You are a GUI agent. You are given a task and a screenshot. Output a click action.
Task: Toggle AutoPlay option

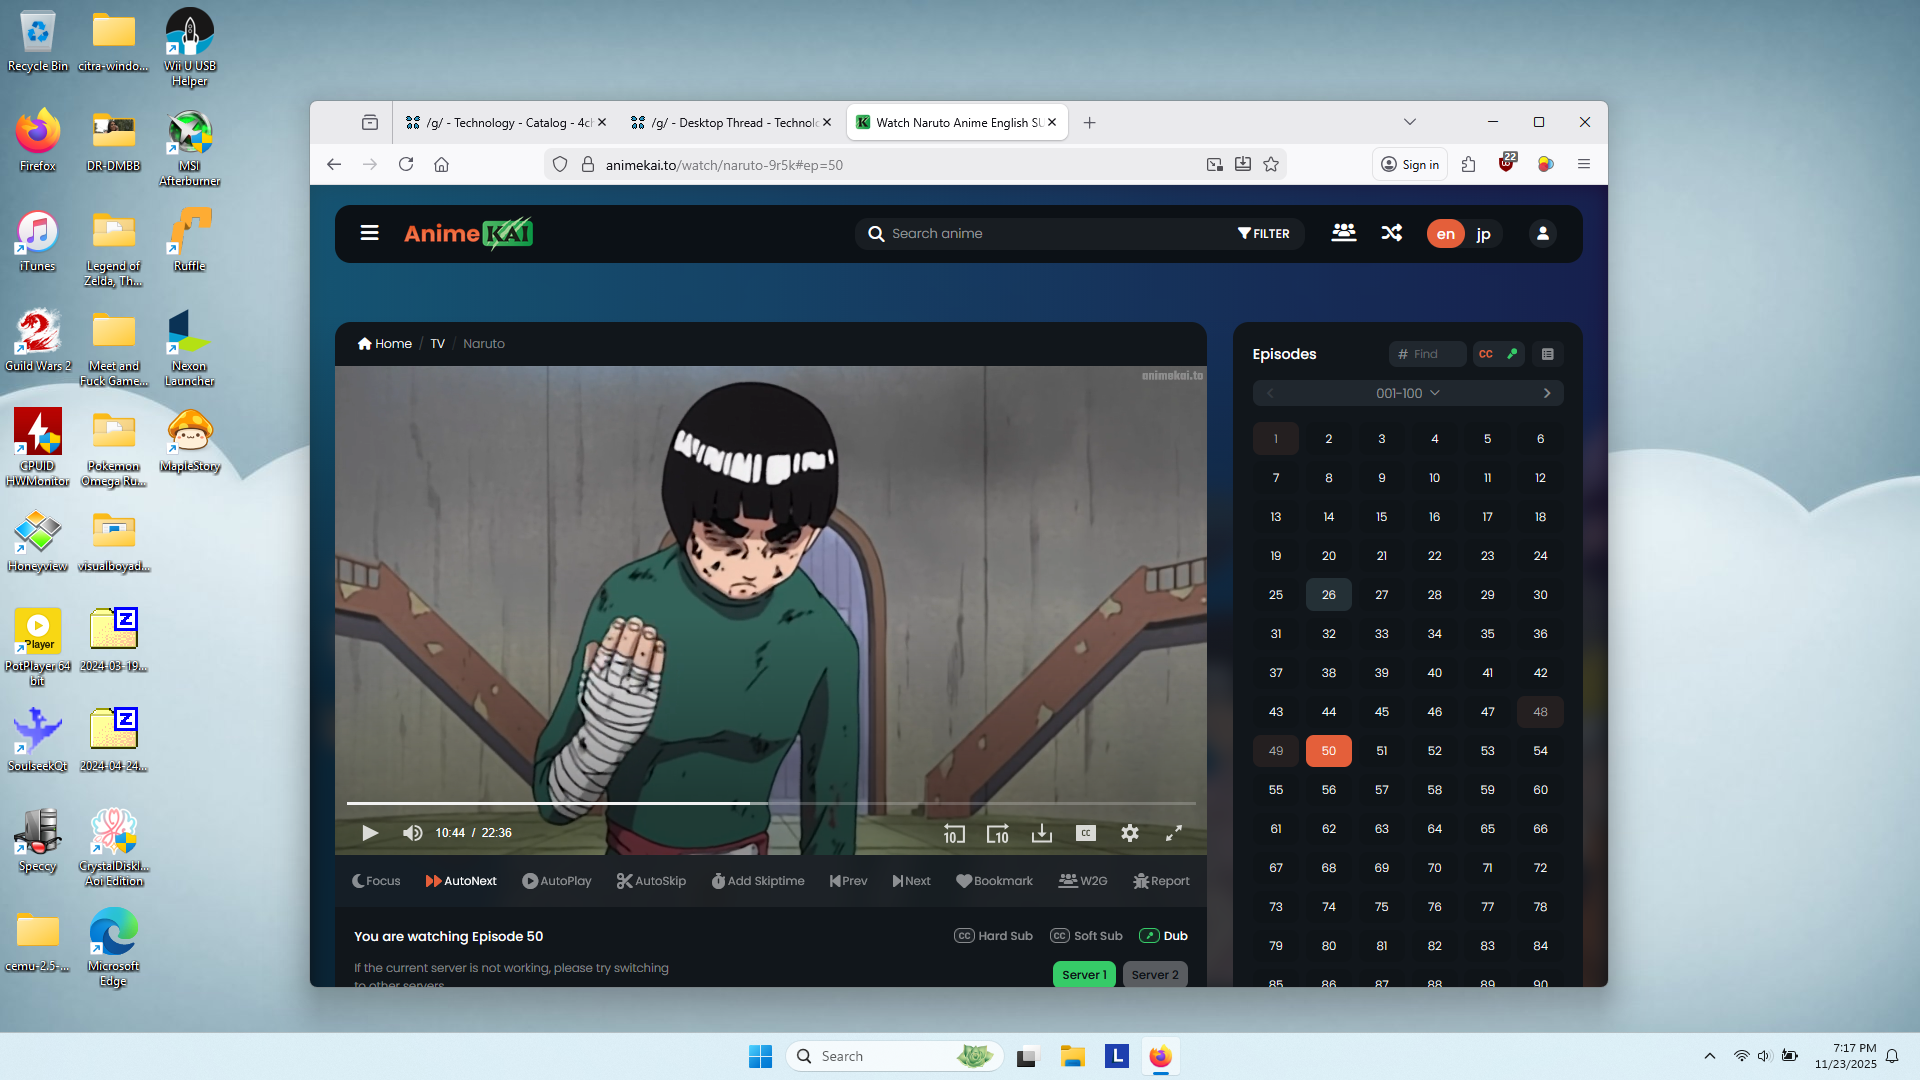(557, 881)
